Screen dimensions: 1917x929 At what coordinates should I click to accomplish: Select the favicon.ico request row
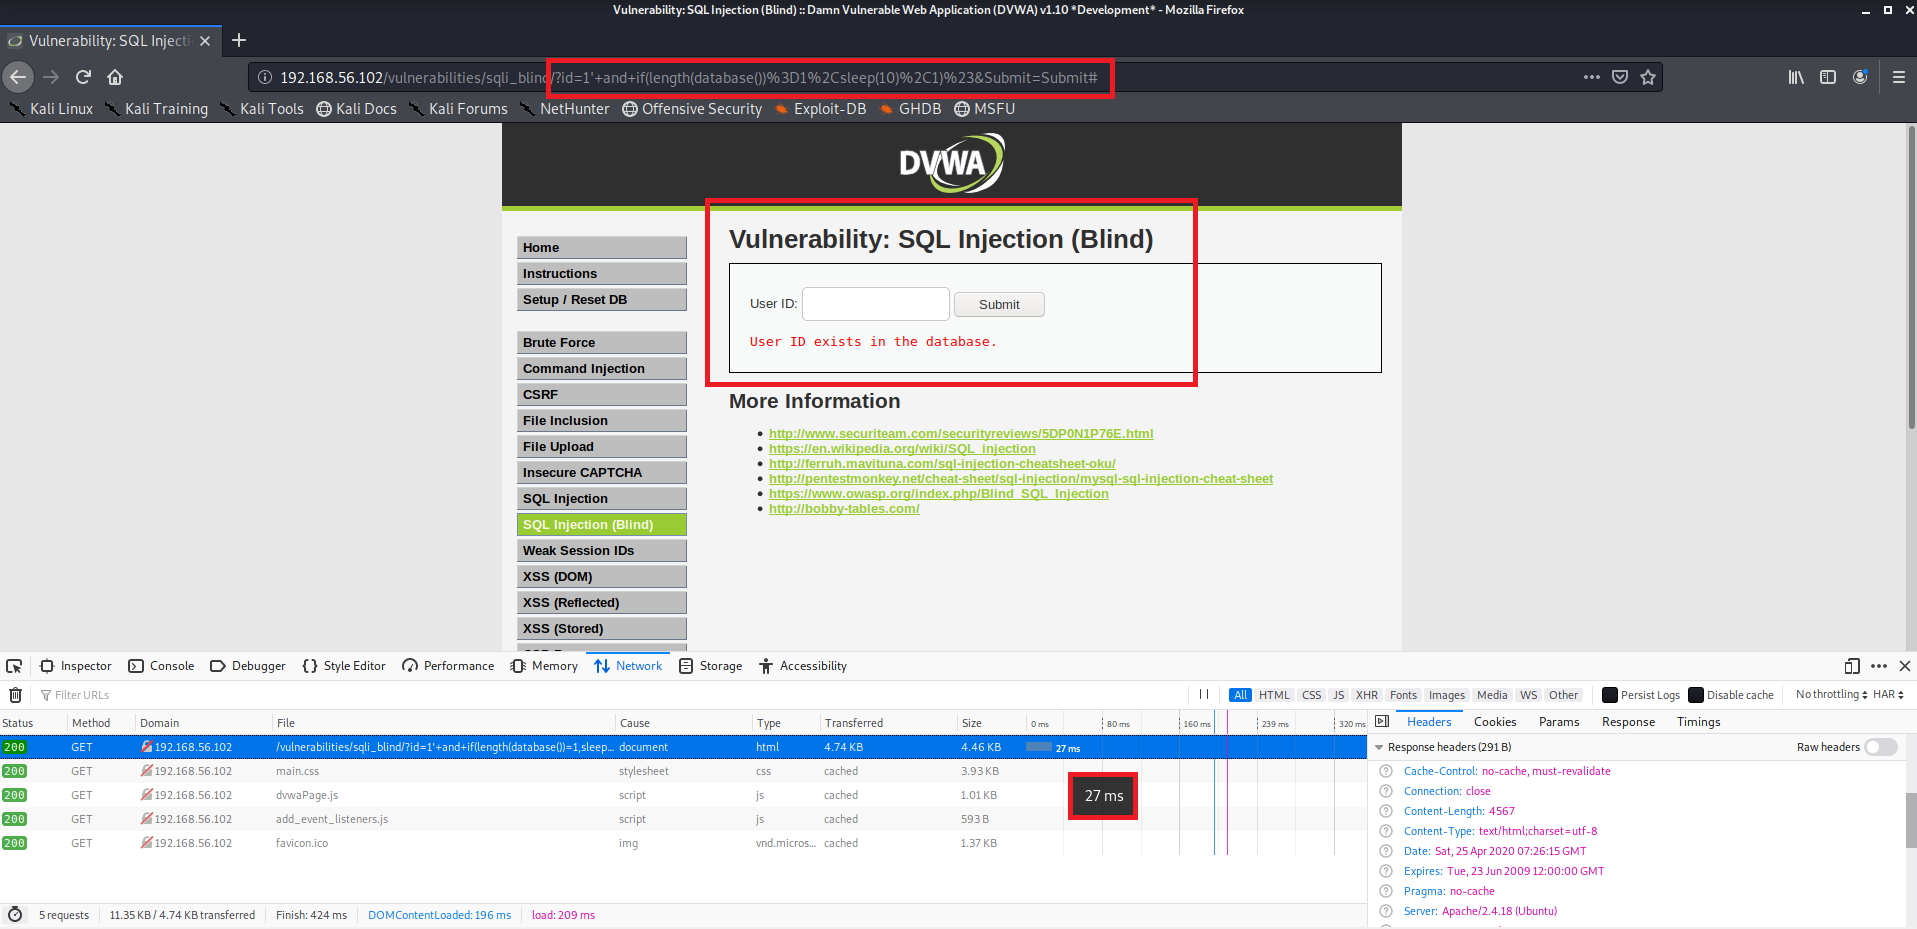pos(683,843)
